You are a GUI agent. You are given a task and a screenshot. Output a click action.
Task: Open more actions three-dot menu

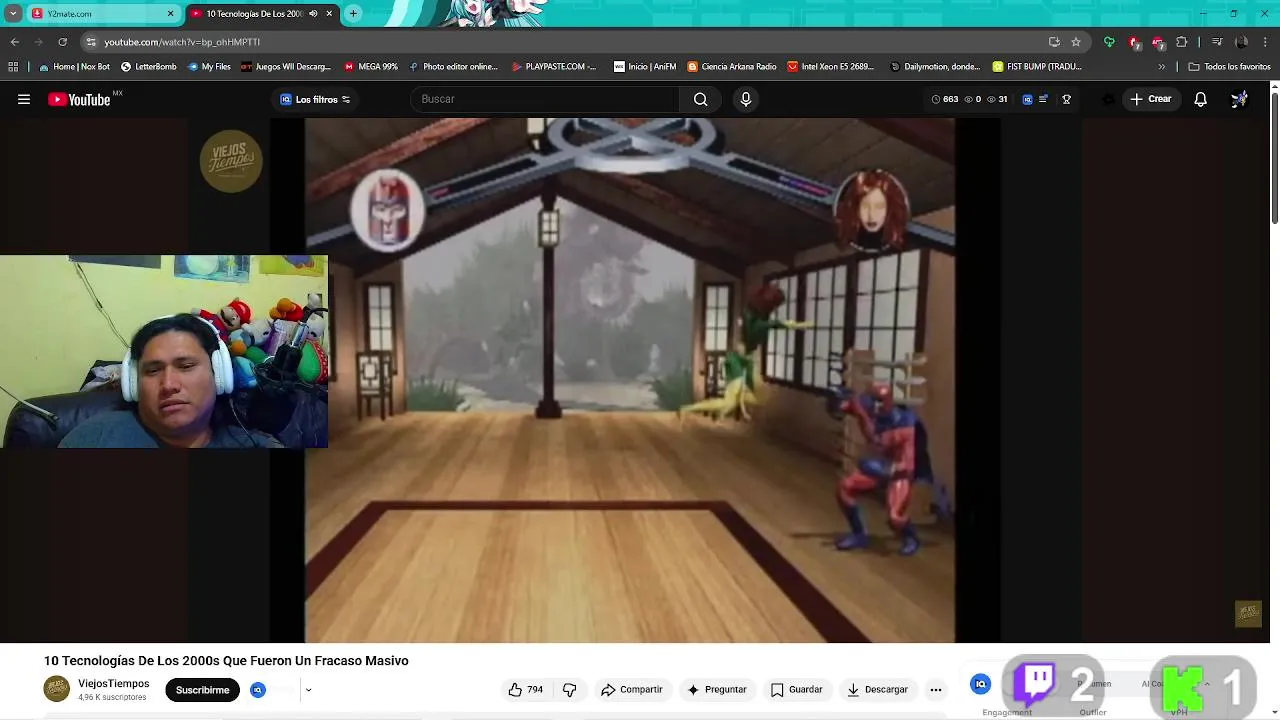[936, 689]
